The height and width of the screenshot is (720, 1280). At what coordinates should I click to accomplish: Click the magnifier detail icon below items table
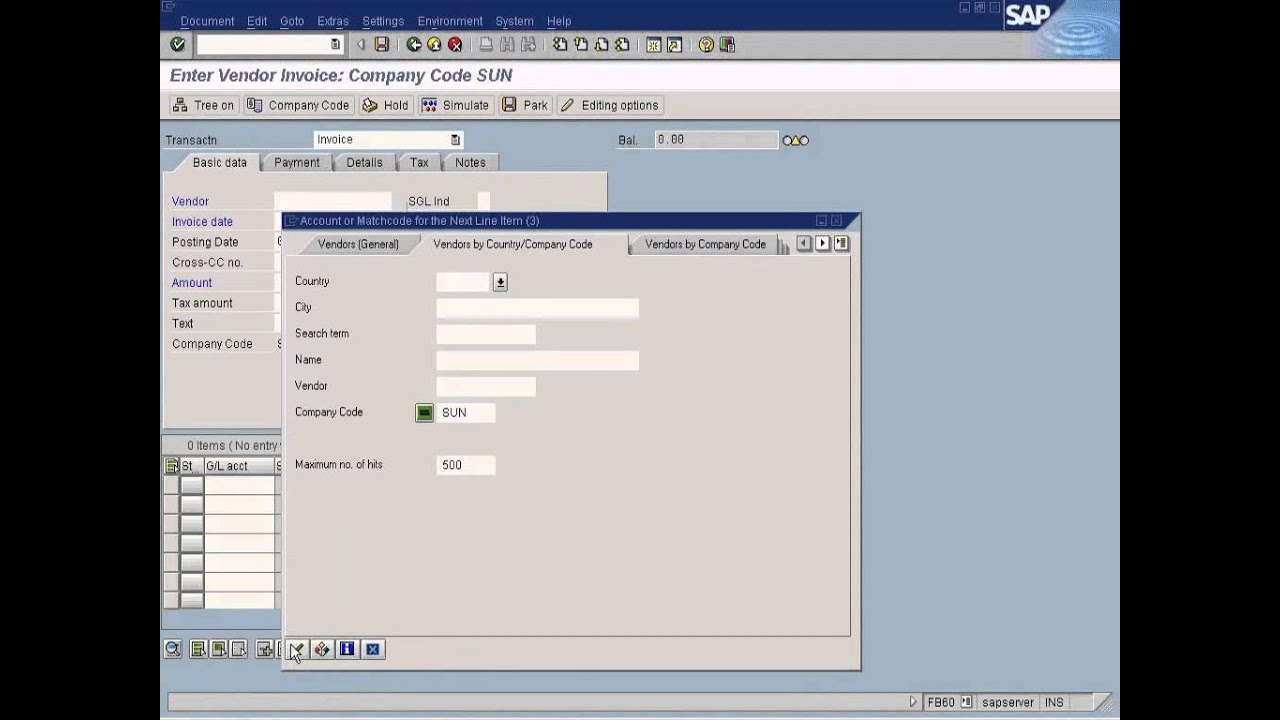[173, 650]
